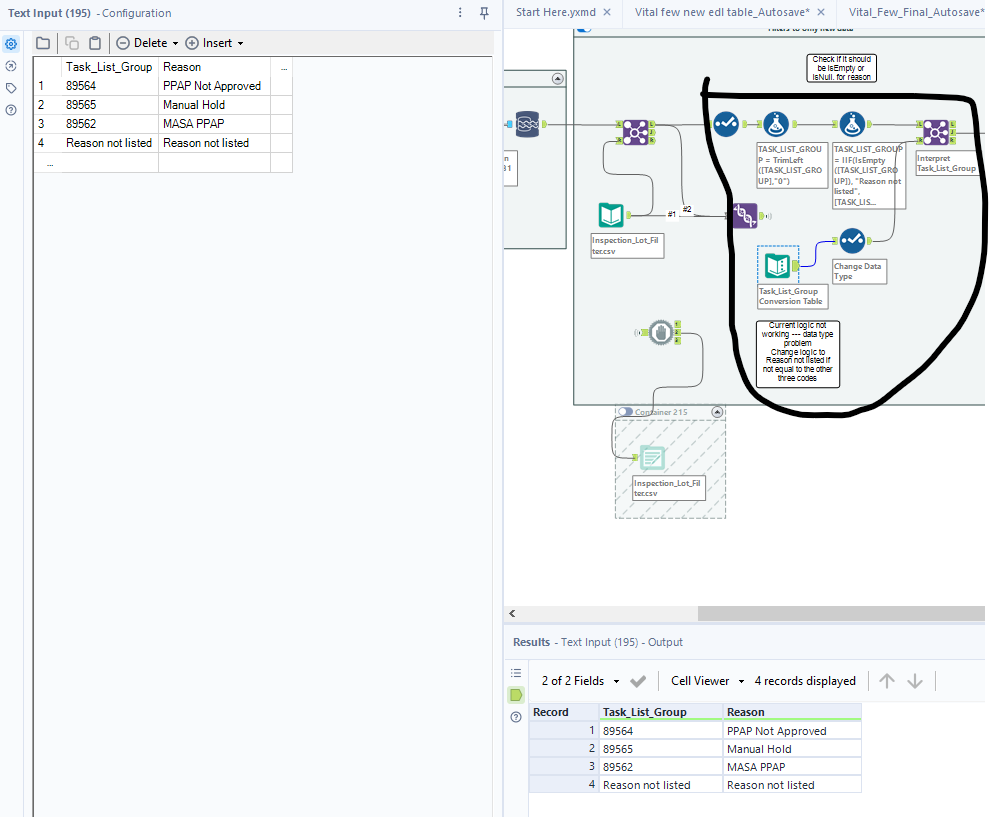Click the open file folder icon in Configuration
Image resolution: width=990 pixels, height=817 pixels.
click(x=43, y=43)
